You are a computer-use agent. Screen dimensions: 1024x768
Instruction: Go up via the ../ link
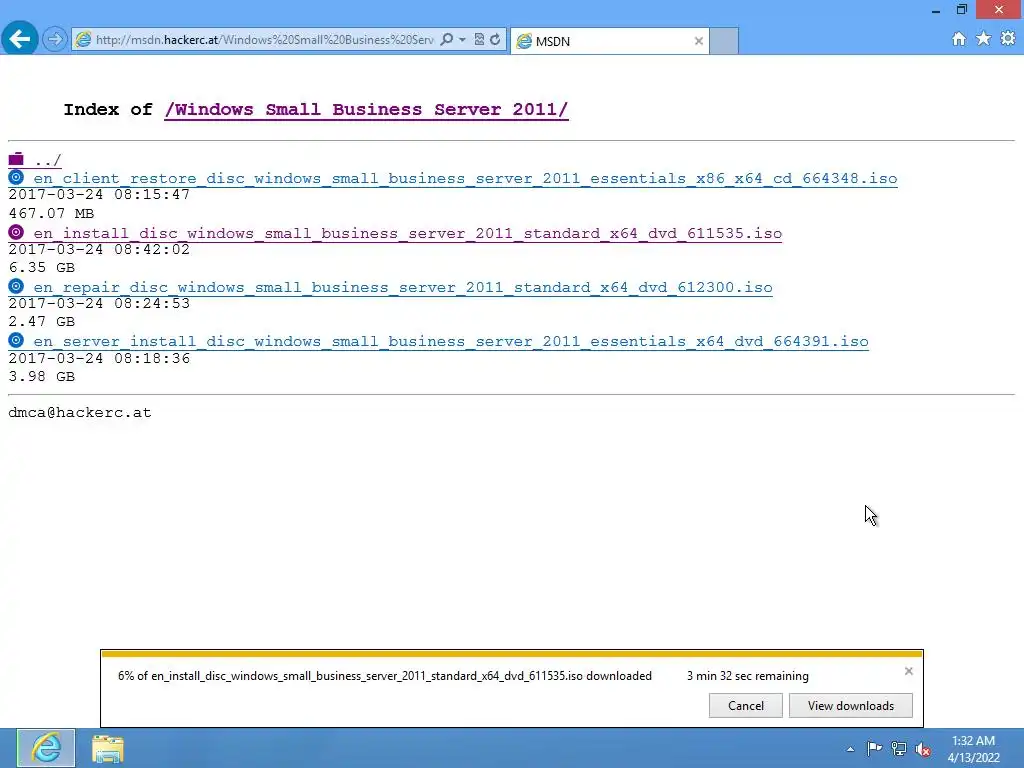pos(48,161)
